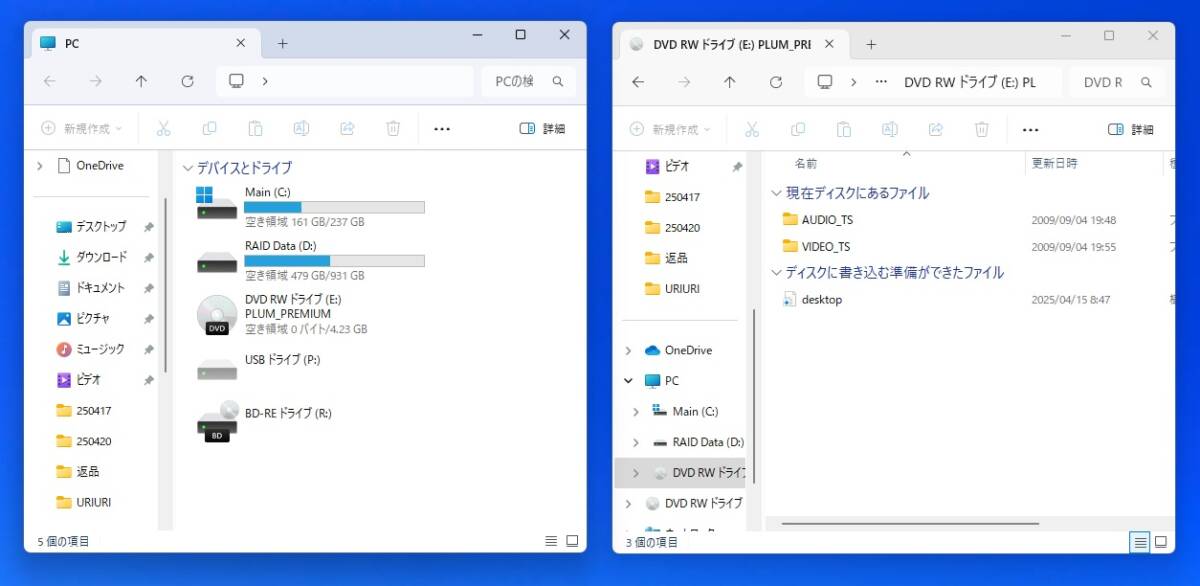Screen dimensions: 1200x586
Task: Collapse the 現在ディスクにあるファイル group
Action: coord(776,193)
